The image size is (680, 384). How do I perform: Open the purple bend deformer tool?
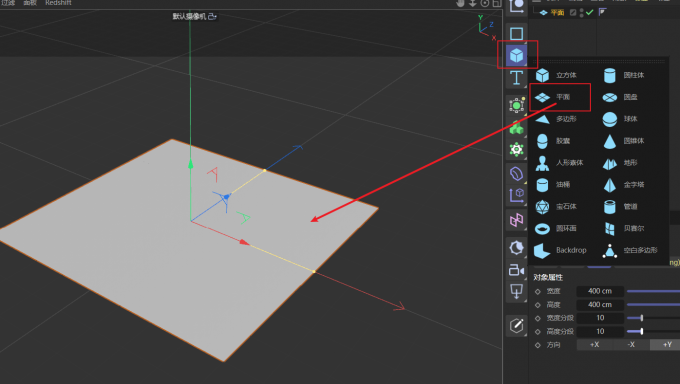coord(517,174)
